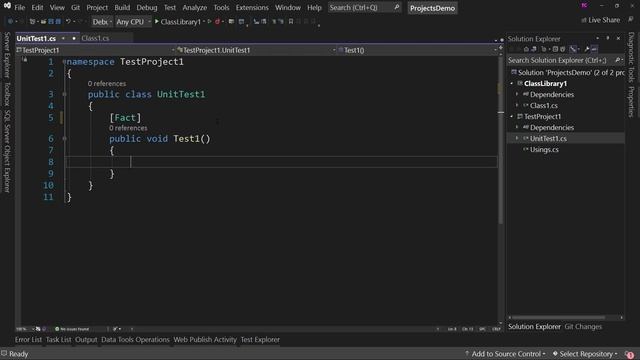Click Switch Views icon in Solution Explorer
Screen dimensions: 640x360
point(534,49)
